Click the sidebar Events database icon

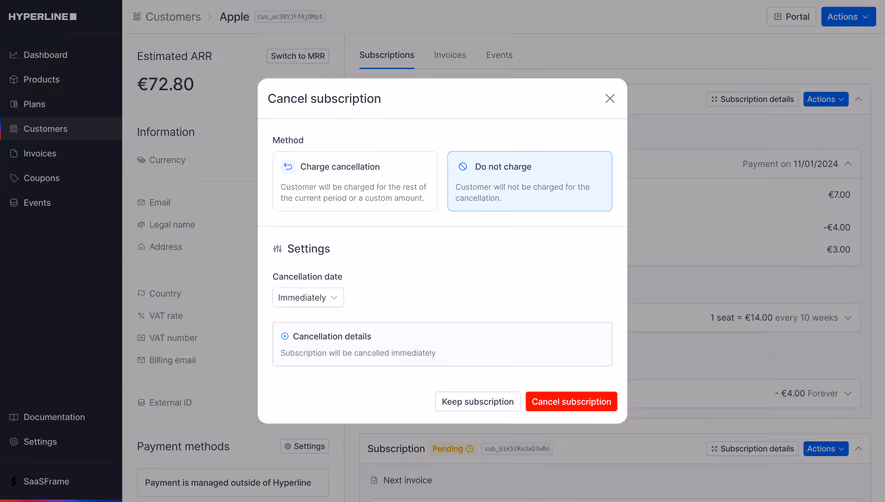pos(14,203)
